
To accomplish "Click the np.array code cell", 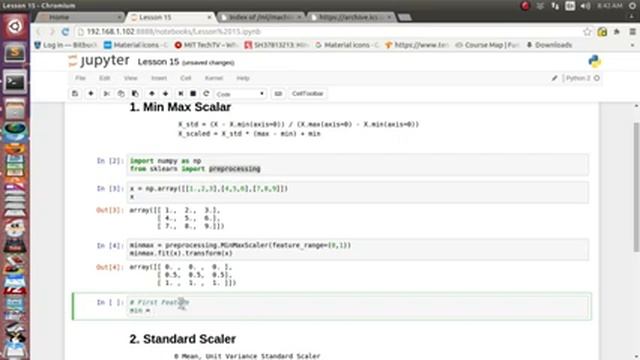I will click(x=358, y=192).
